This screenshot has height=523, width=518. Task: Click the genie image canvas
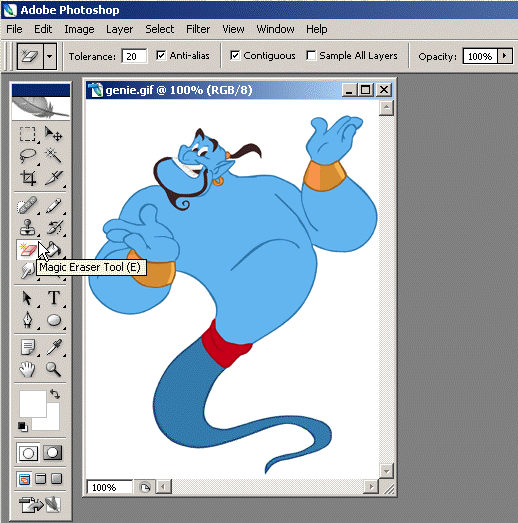232,289
